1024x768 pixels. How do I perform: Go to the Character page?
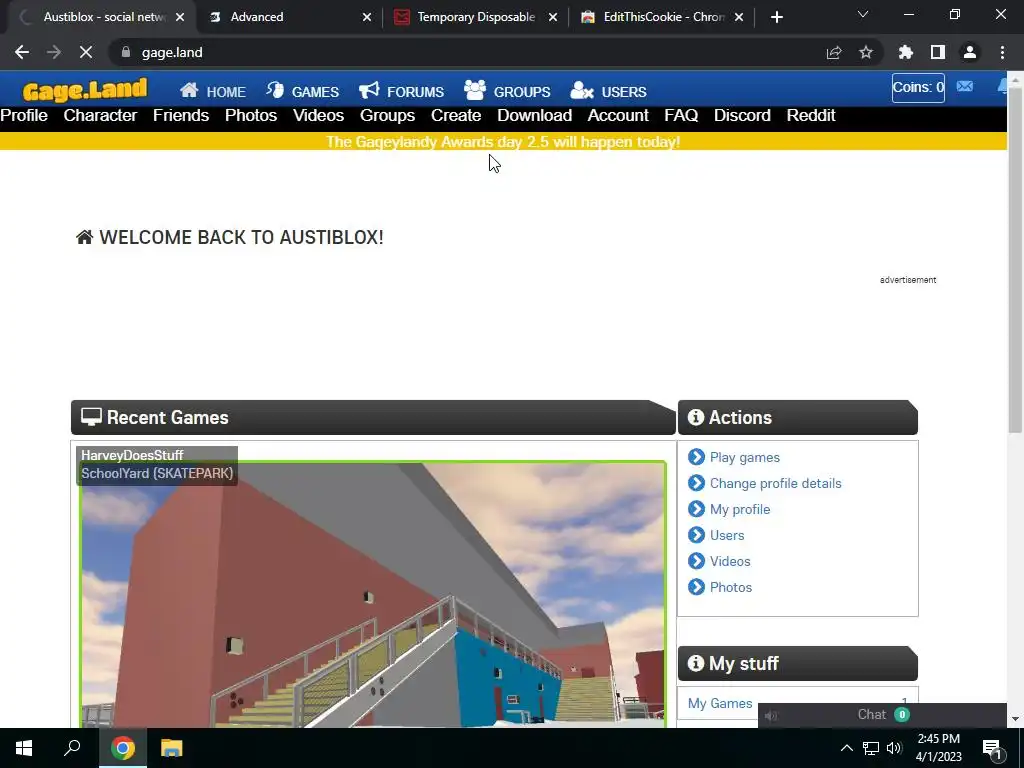click(x=100, y=116)
